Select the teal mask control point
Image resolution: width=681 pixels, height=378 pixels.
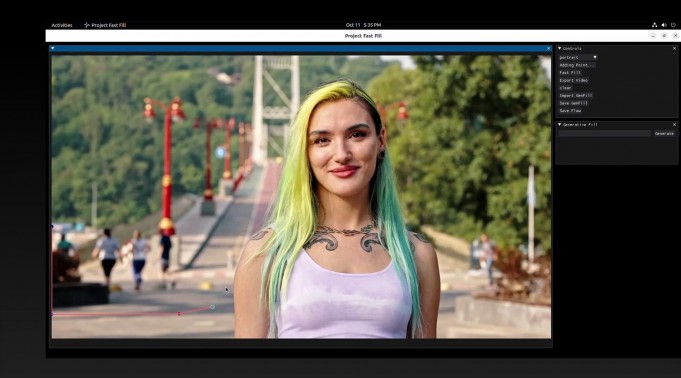pyautogui.click(x=212, y=307)
